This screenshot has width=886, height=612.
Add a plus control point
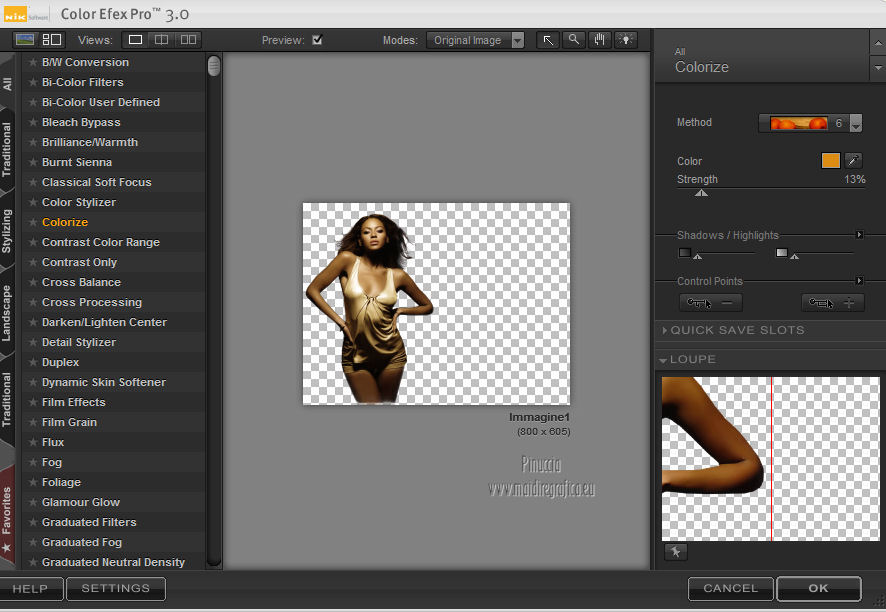pos(832,303)
